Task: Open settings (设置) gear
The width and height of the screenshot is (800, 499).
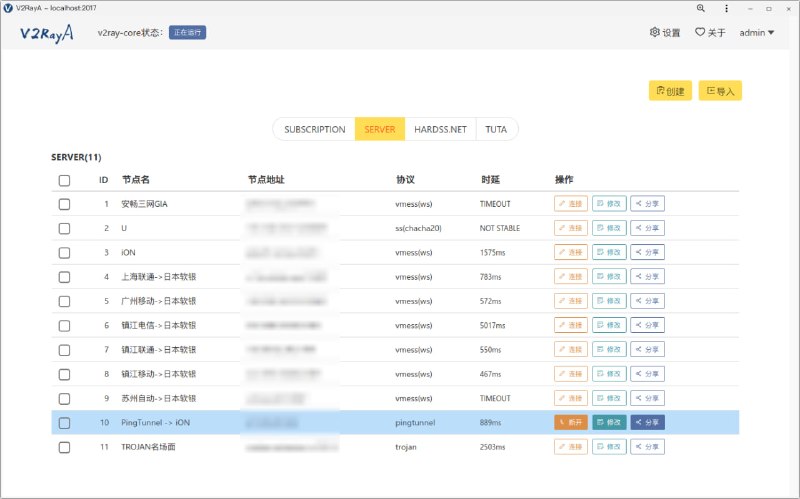Action: [665, 33]
